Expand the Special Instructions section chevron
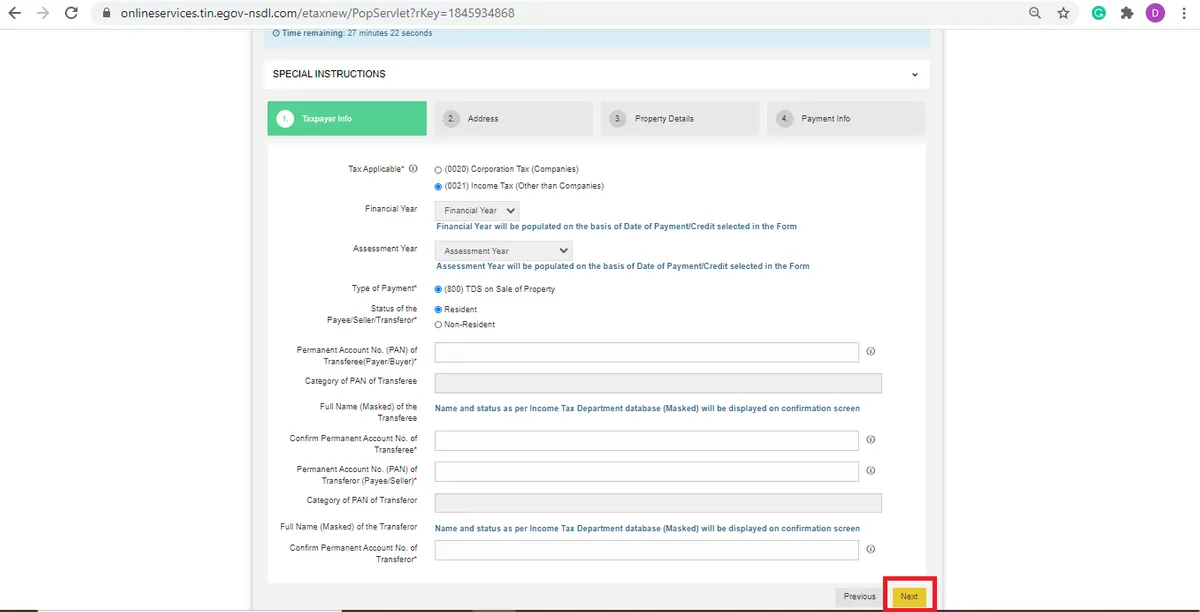Viewport: 1200px width, 612px height. [x=914, y=74]
